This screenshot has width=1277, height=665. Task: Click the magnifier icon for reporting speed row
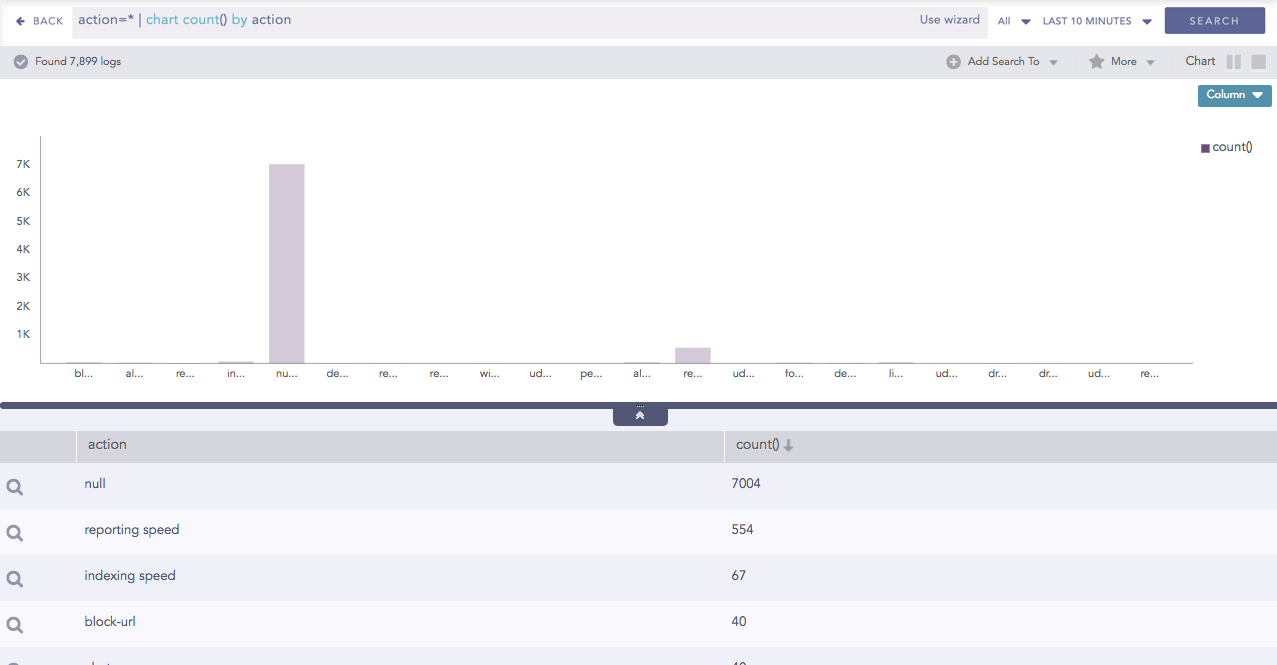[x=15, y=533]
